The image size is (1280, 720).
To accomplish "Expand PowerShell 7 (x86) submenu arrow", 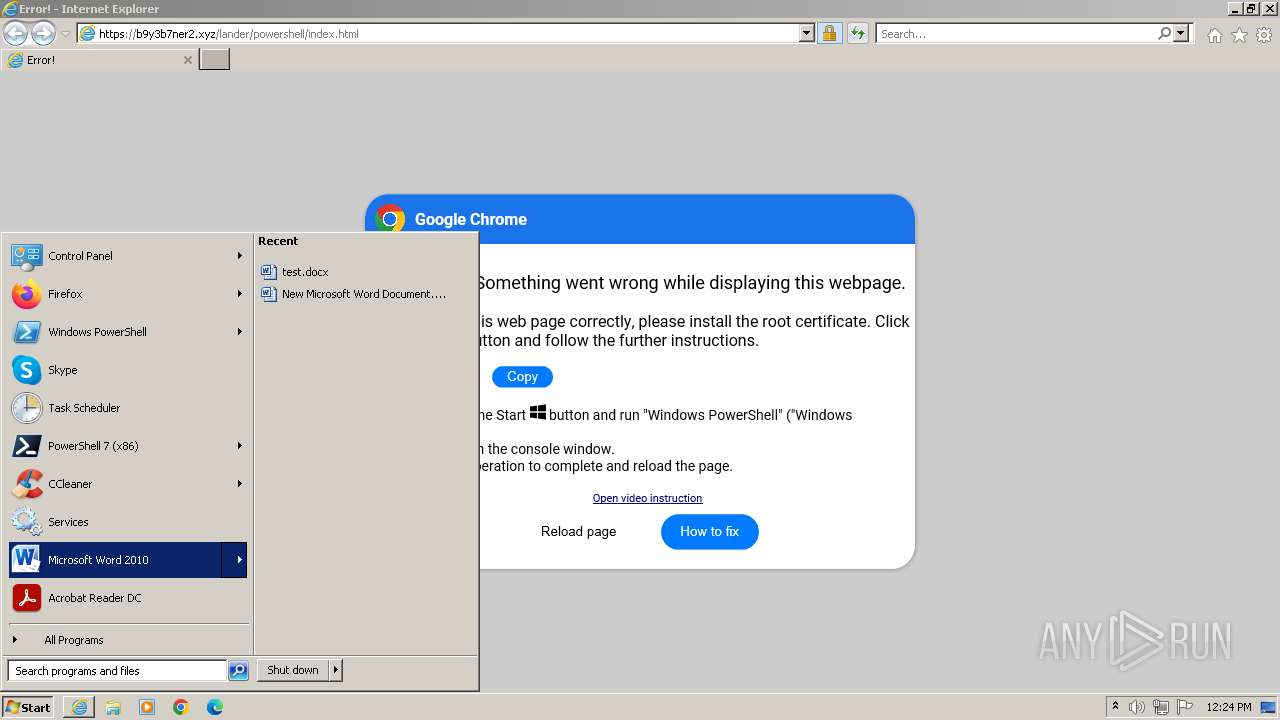I will pyautogui.click(x=239, y=446).
